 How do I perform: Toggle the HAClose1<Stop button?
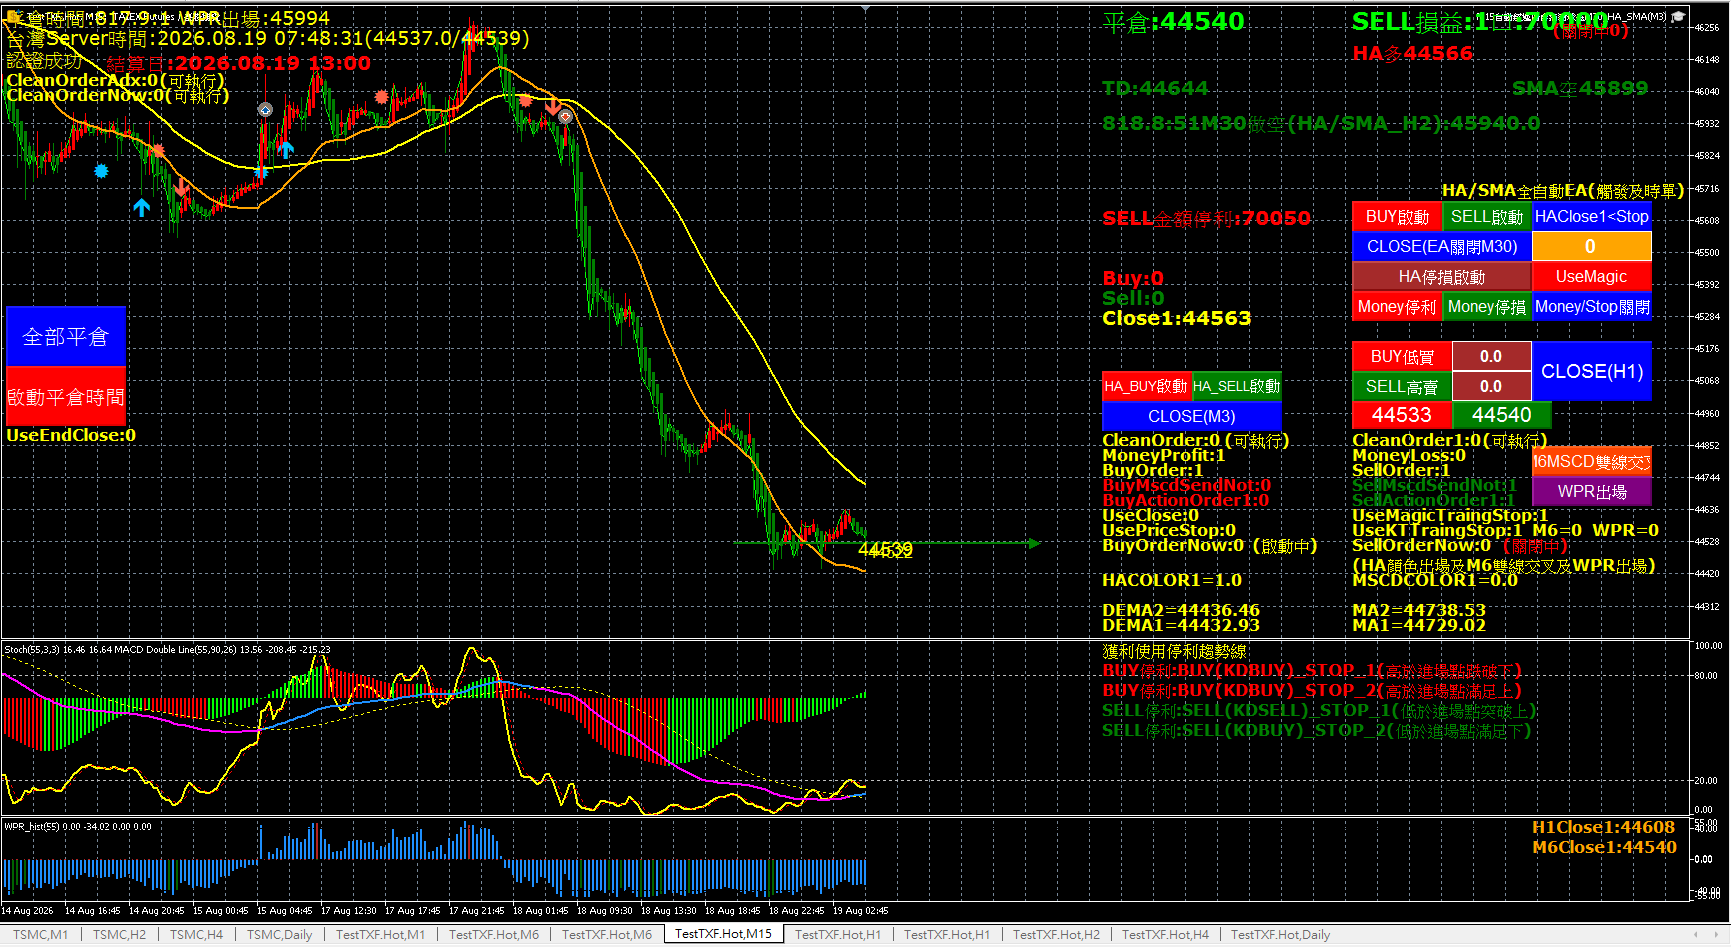pos(1592,217)
